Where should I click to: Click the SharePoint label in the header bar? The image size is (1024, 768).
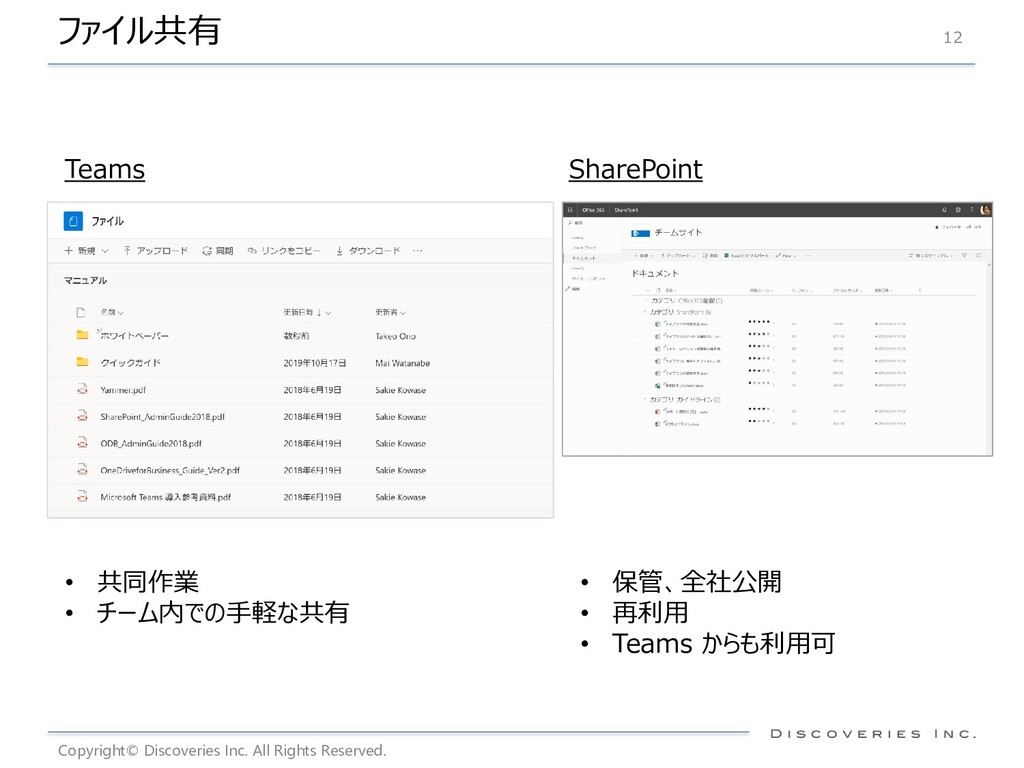(626, 210)
